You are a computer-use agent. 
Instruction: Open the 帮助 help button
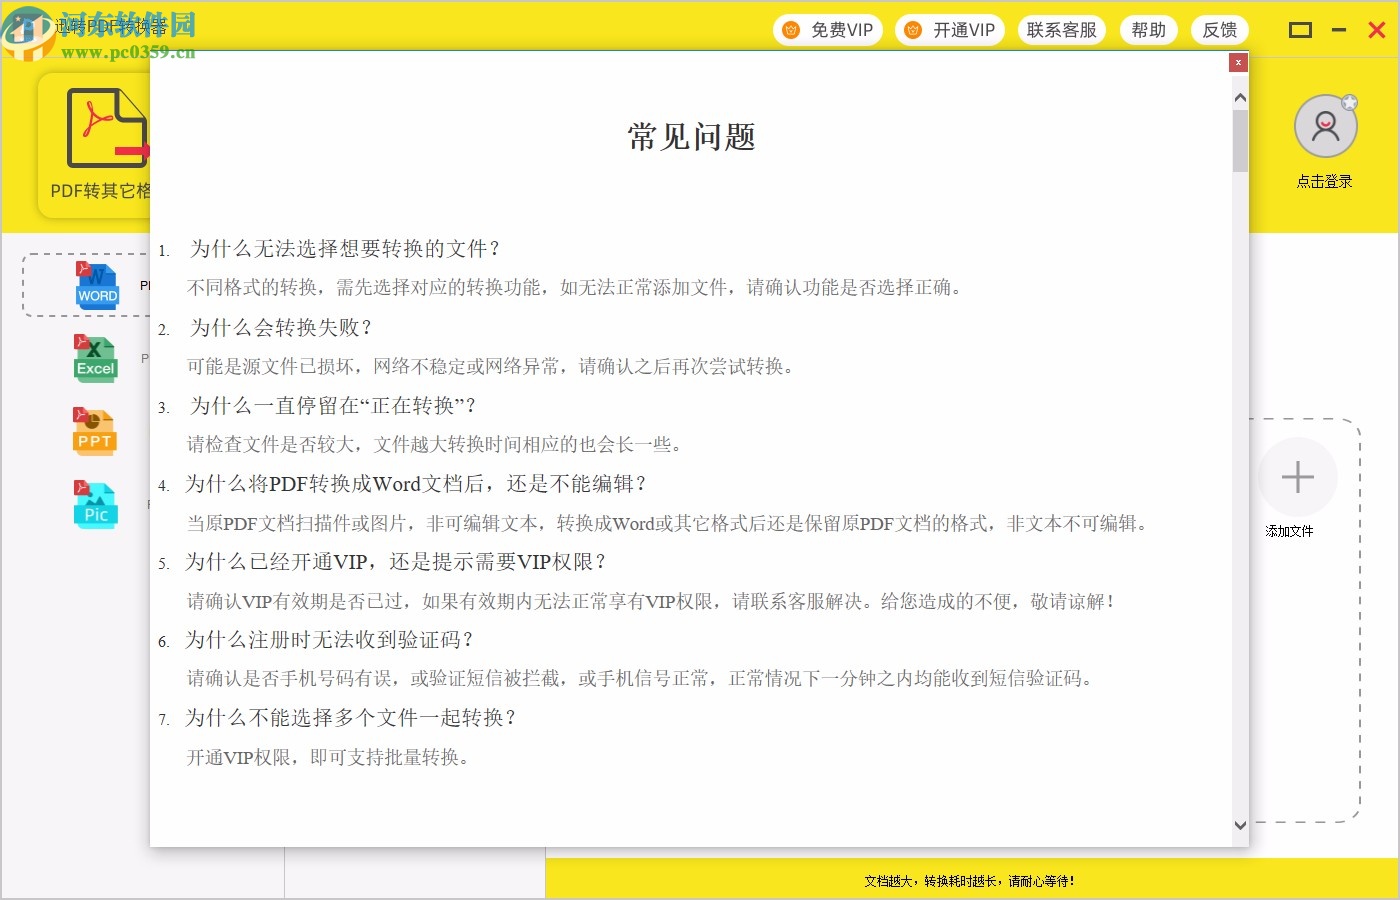point(1148,29)
